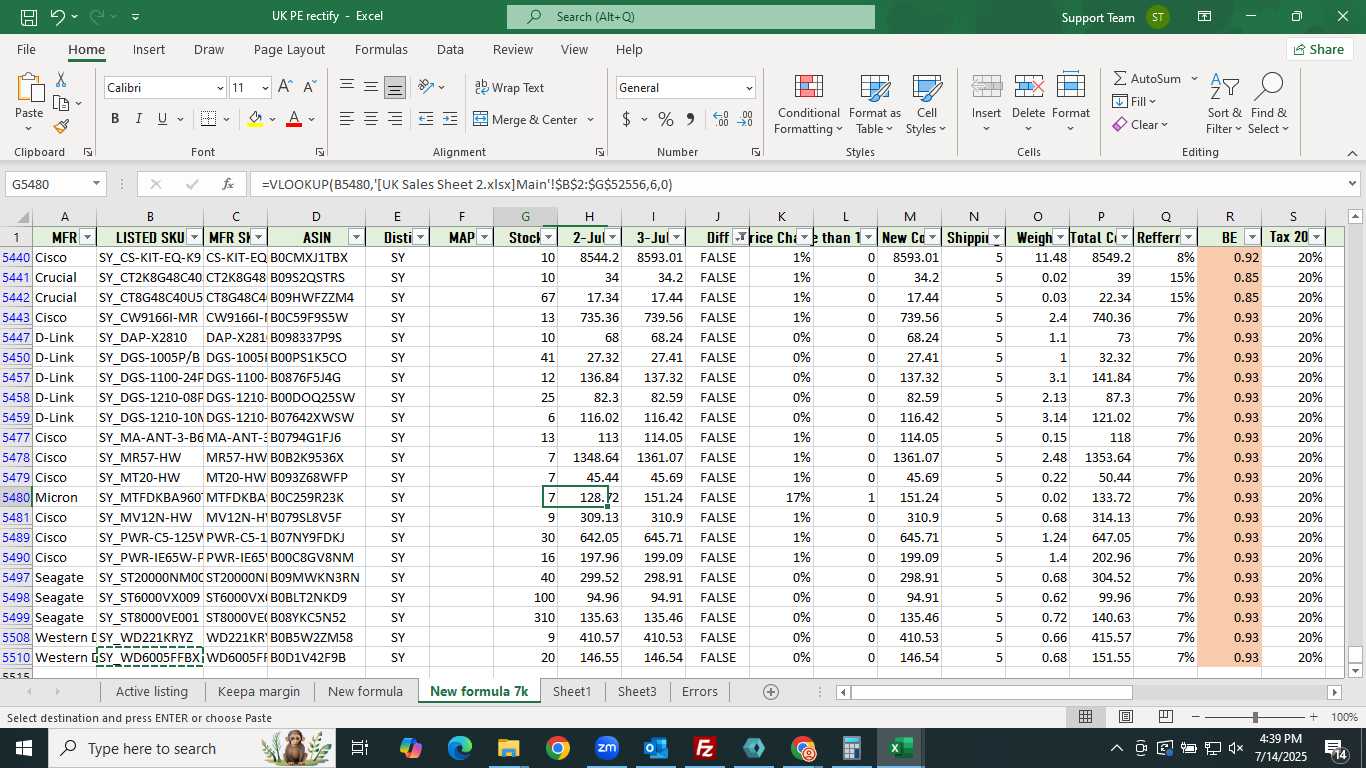Click the Increase Indent icon
This screenshot has width=1366, height=768.
click(450, 119)
